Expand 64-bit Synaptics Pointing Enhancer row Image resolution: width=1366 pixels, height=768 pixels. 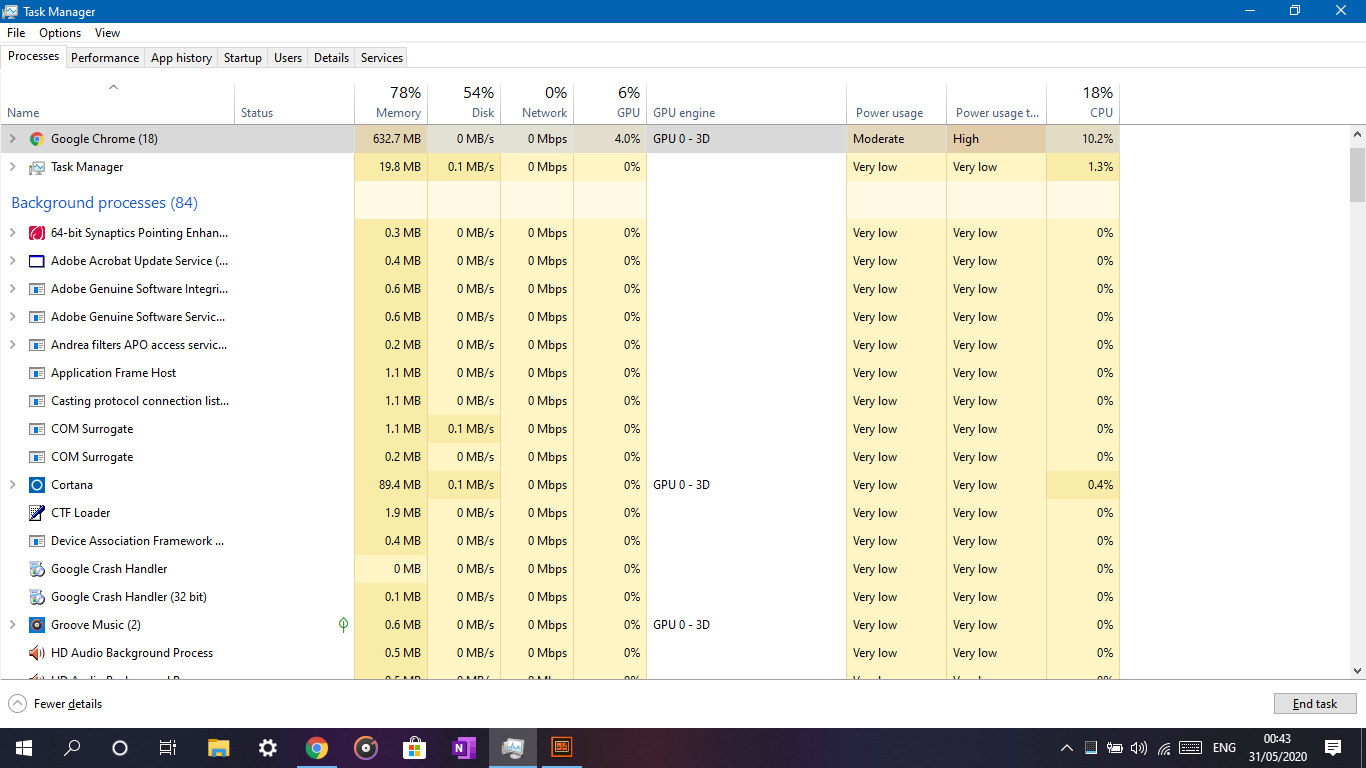pyautogui.click(x=13, y=233)
